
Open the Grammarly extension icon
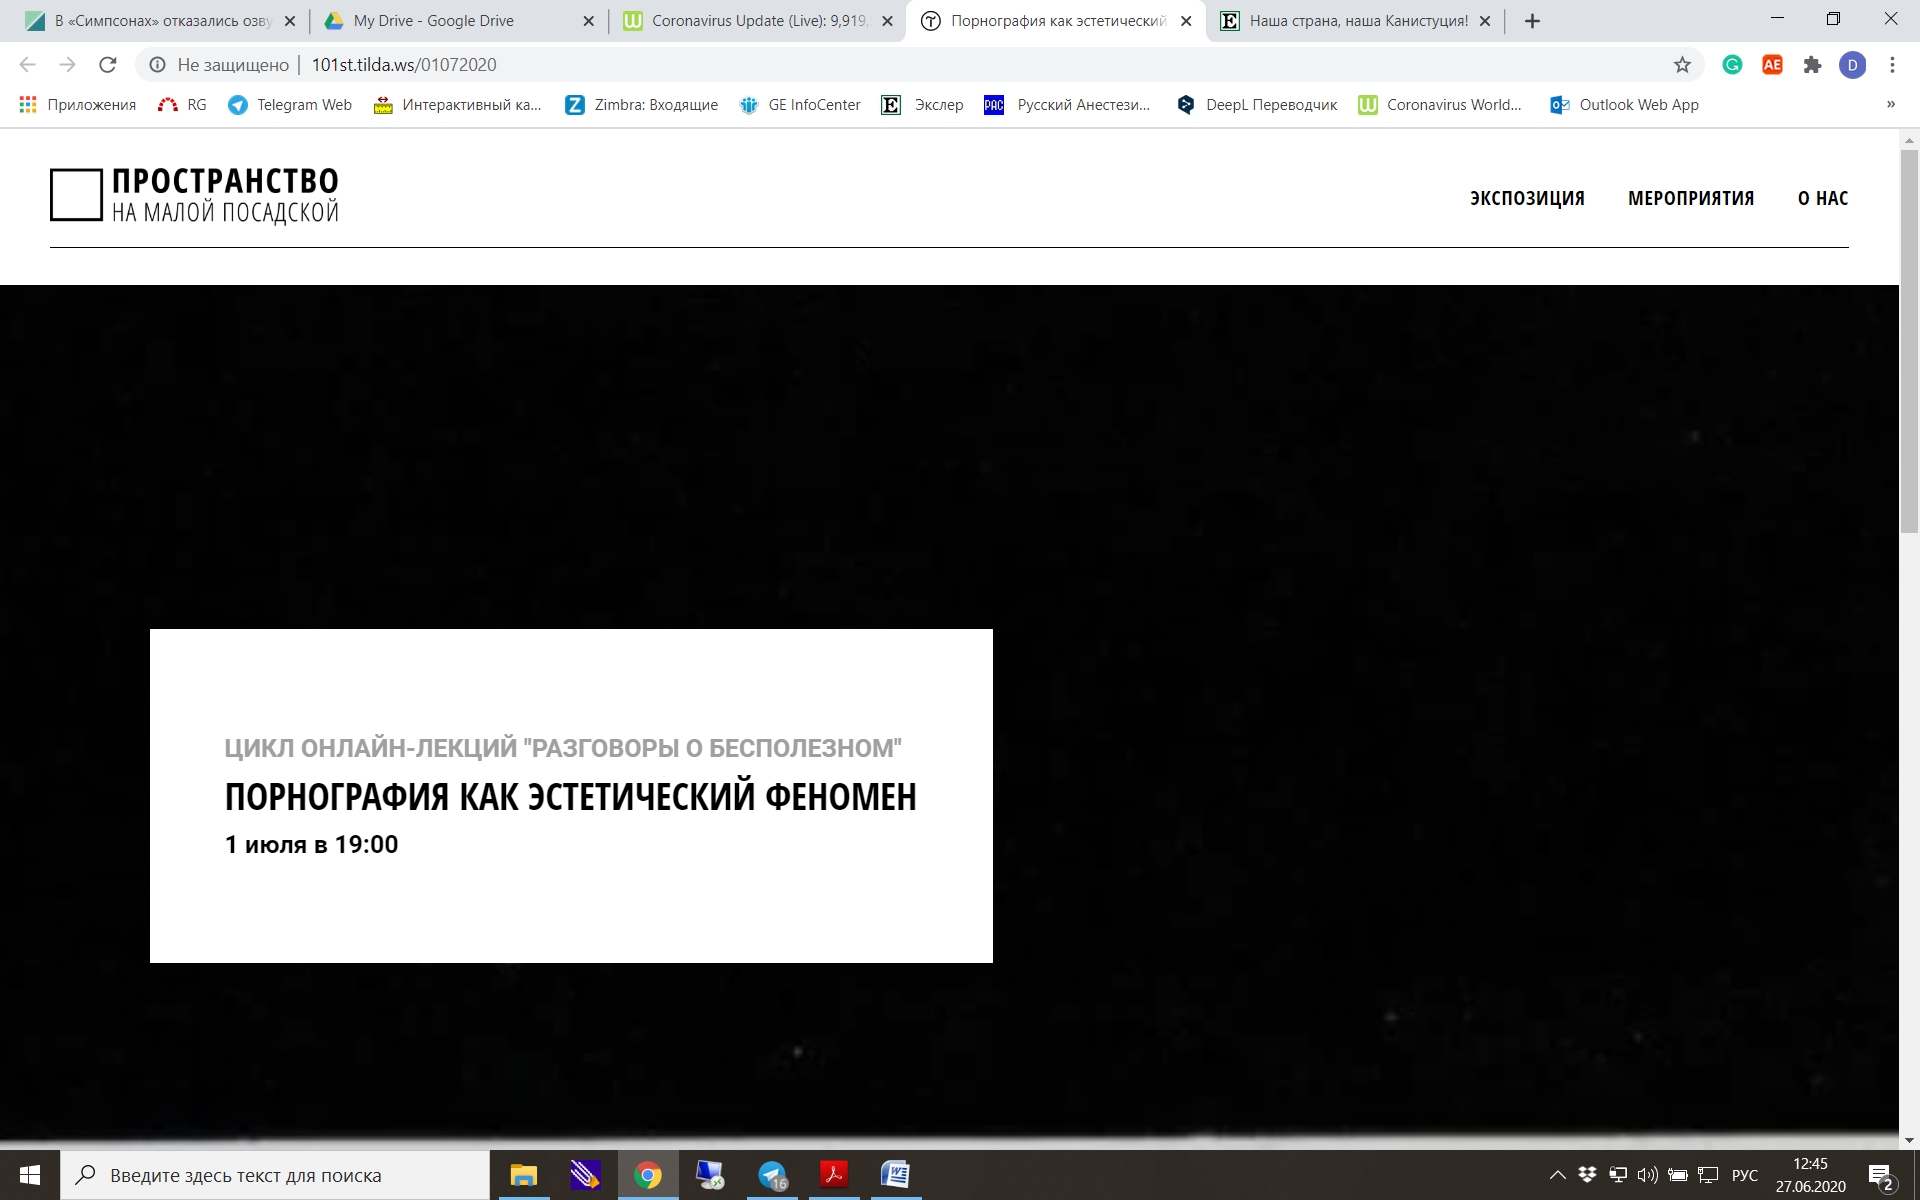pyautogui.click(x=1732, y=65)
